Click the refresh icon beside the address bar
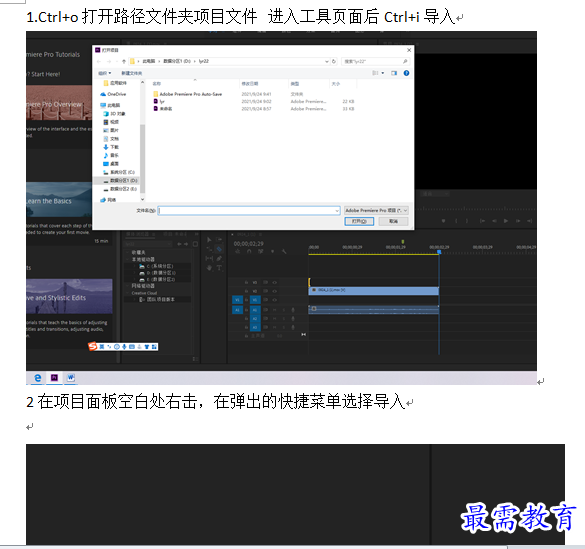 [x=334, y=61]
